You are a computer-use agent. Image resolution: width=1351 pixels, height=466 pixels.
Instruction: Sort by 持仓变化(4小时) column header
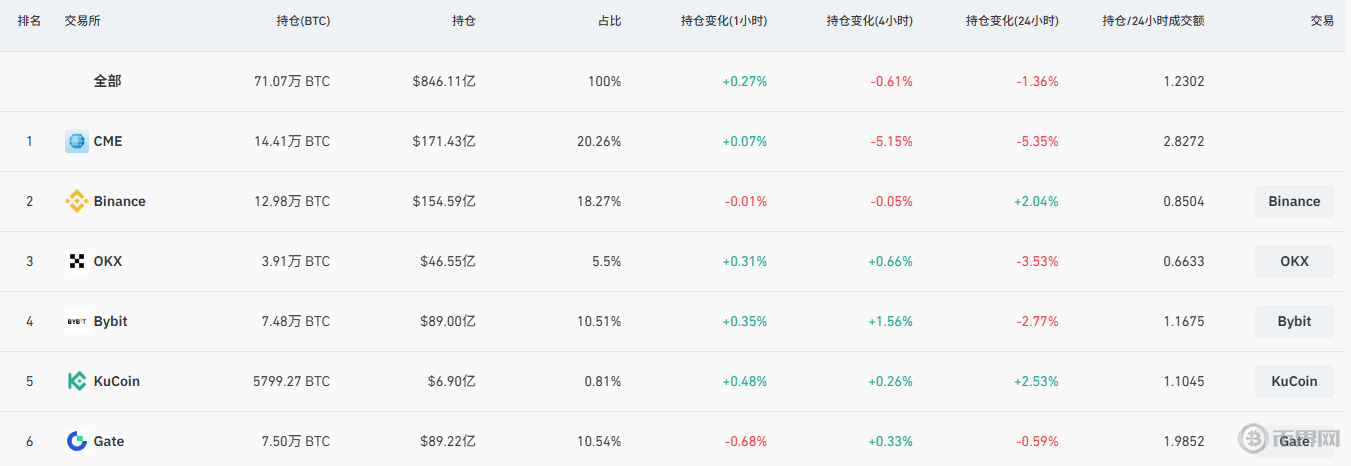[869, 21]
